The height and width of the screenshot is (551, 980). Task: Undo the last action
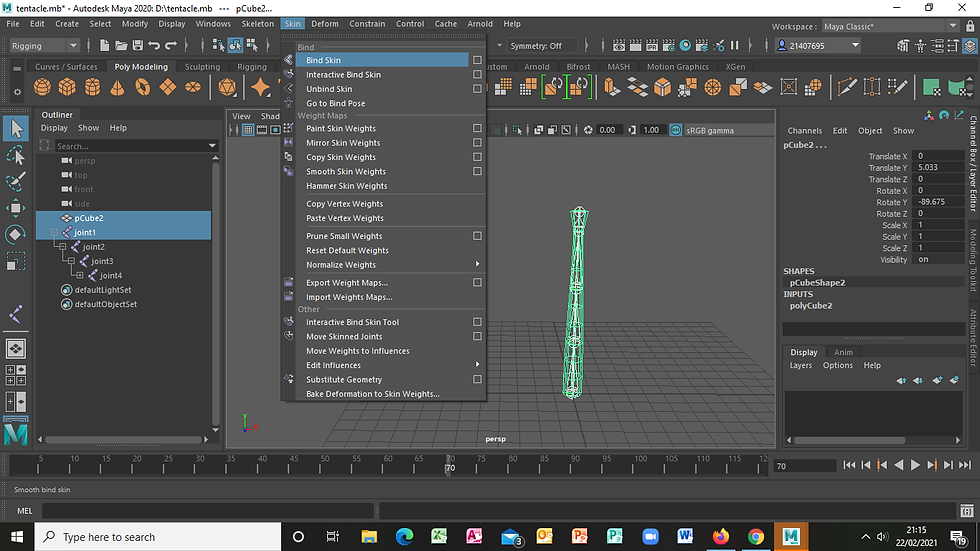click(x=154, y=45)
